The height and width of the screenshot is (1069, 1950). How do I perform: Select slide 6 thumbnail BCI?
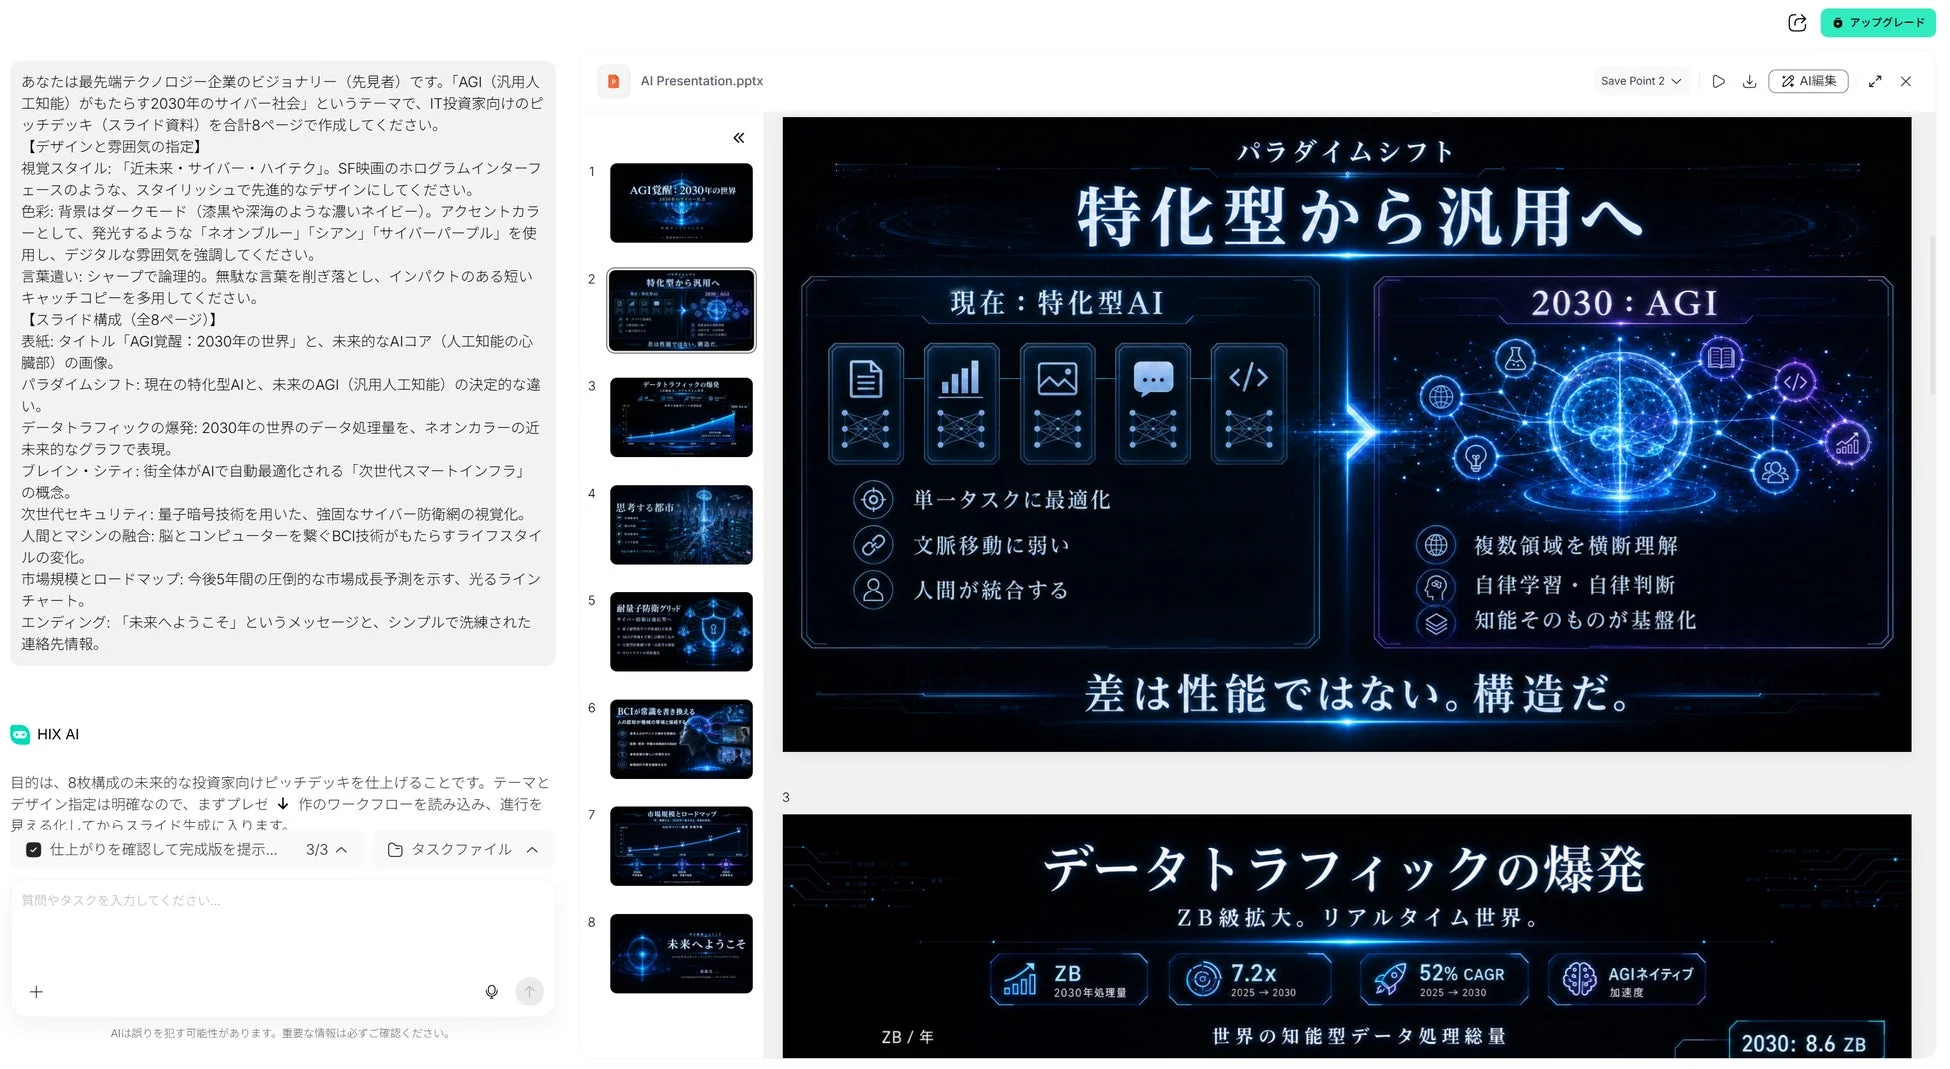point(681,739)
